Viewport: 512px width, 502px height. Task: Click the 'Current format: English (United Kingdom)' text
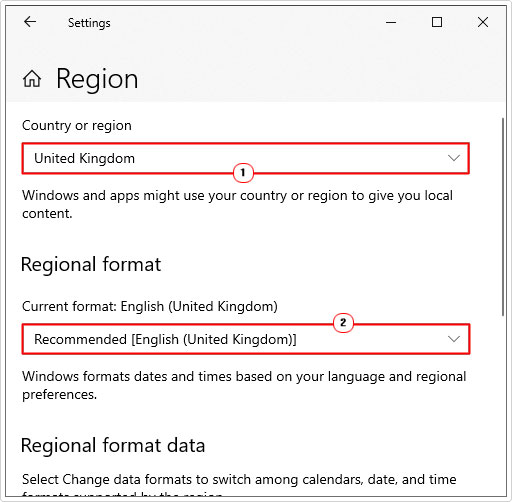pyautogui.click(x=150, y=306)
